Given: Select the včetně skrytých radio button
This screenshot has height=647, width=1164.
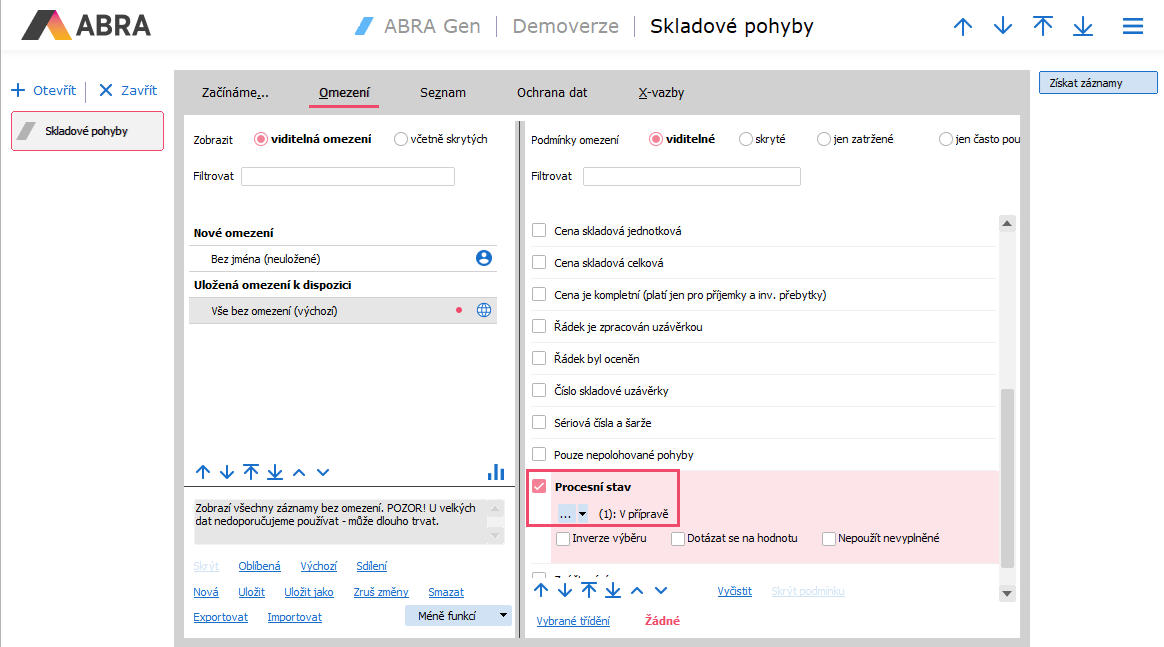Looking at the screenshot, I should coord(401,140).
